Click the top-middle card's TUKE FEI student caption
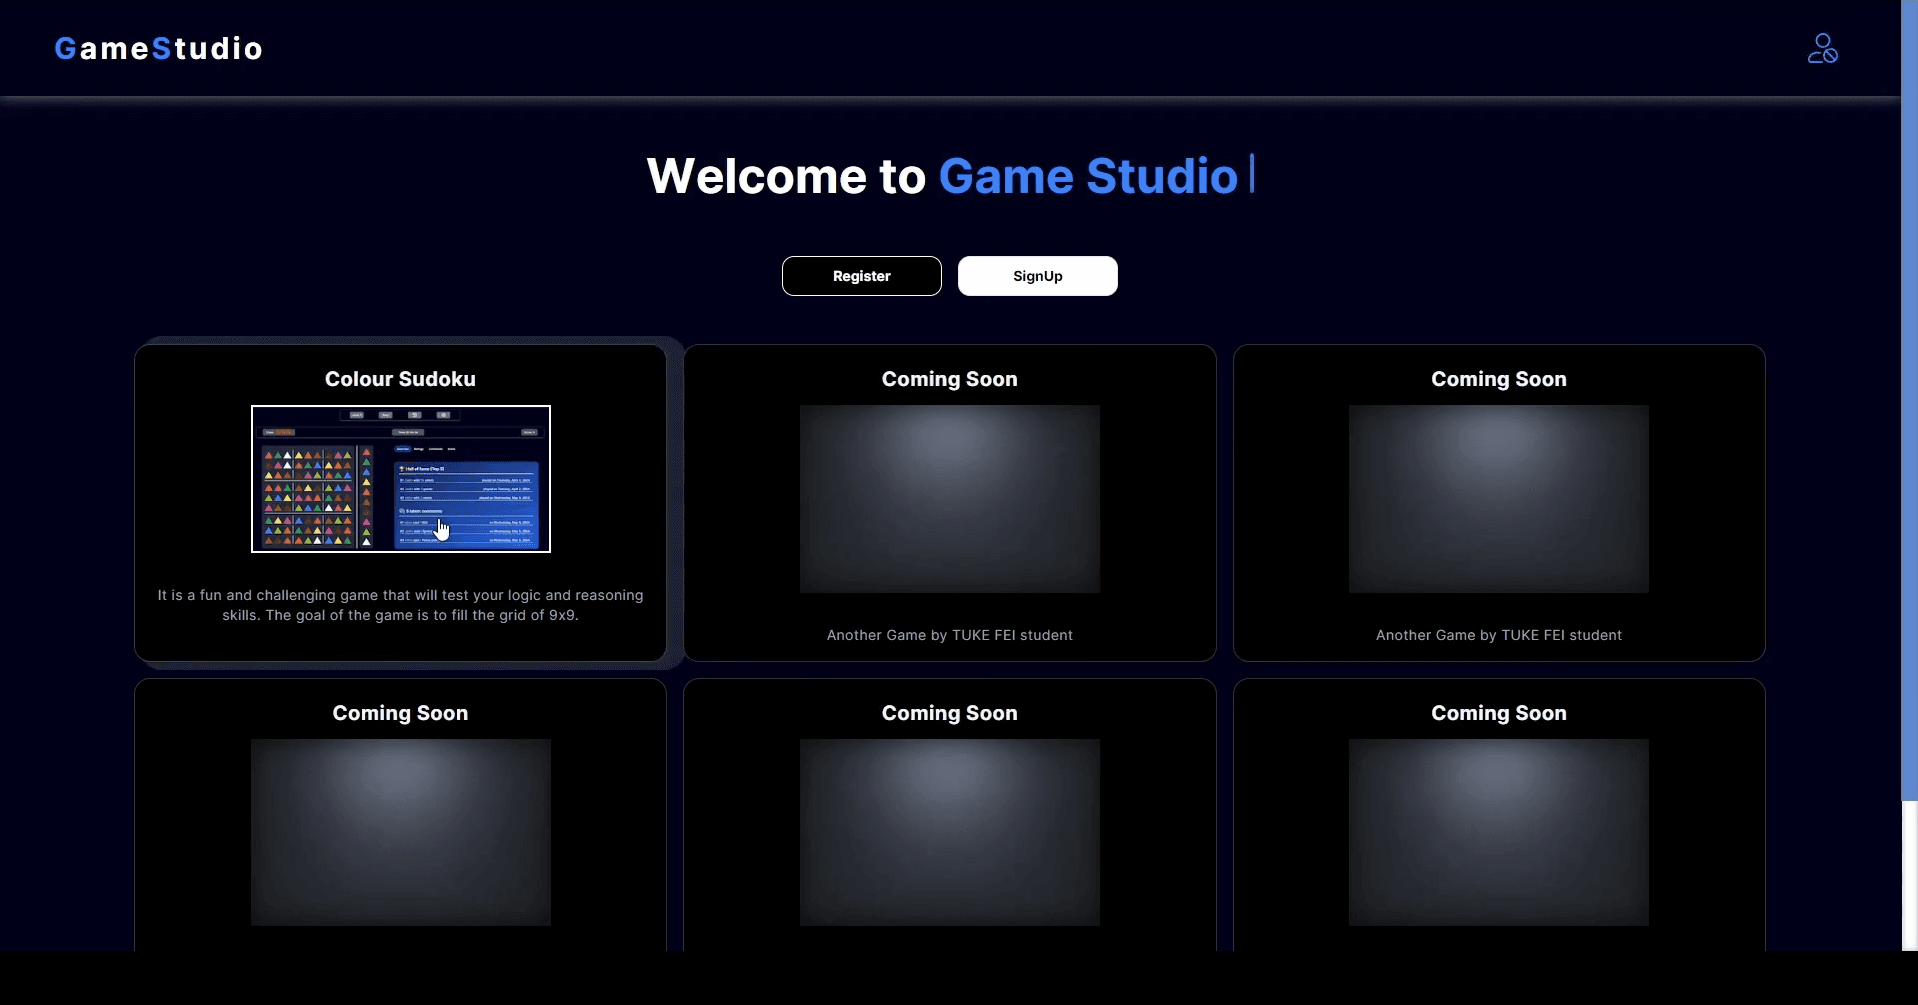The width and height of the screenshot is (1918, 1005). coord(949,635)
